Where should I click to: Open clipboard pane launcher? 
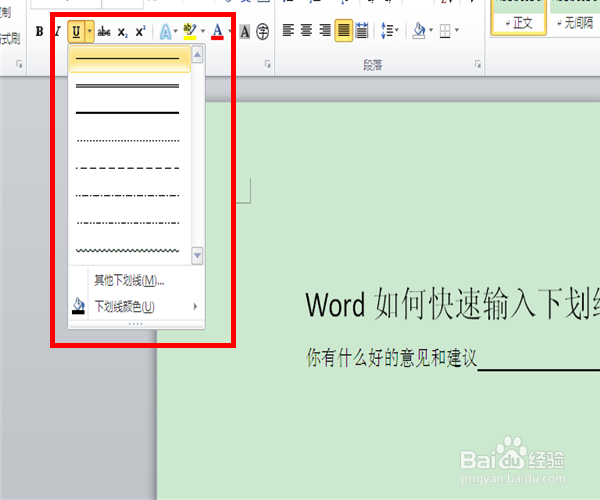coord(19,64)
